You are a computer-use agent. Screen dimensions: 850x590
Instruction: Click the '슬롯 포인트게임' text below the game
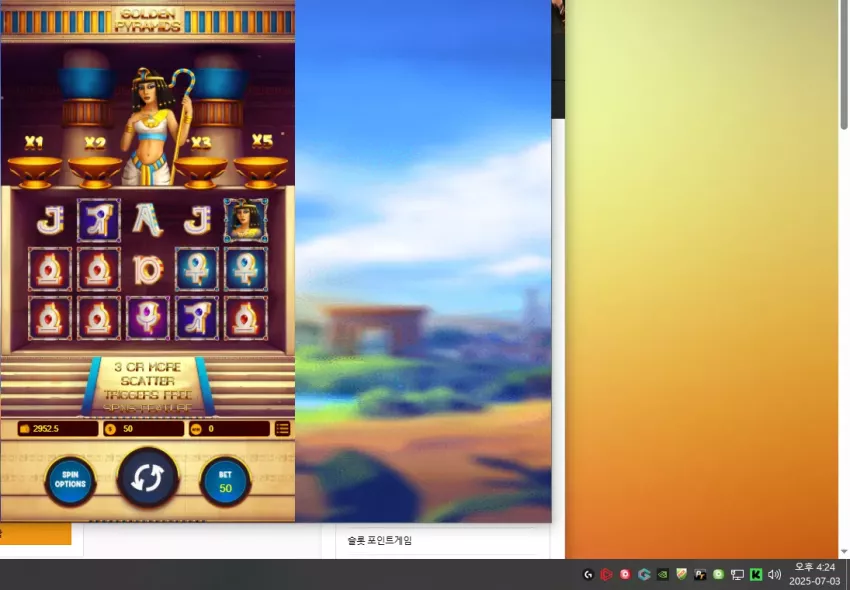click(x=379, y=541)
